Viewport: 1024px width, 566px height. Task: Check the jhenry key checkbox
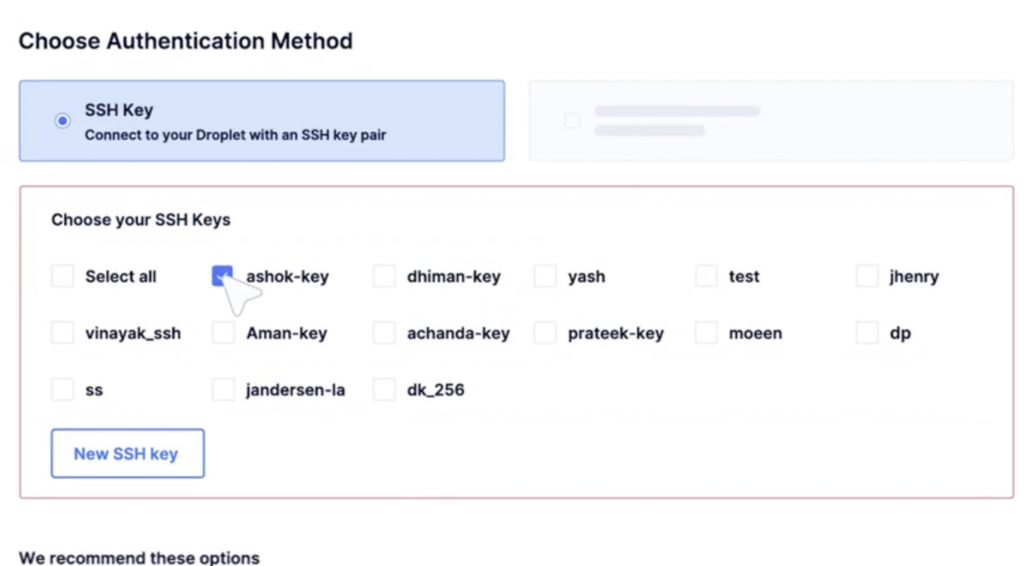click(x=867, y=276)
